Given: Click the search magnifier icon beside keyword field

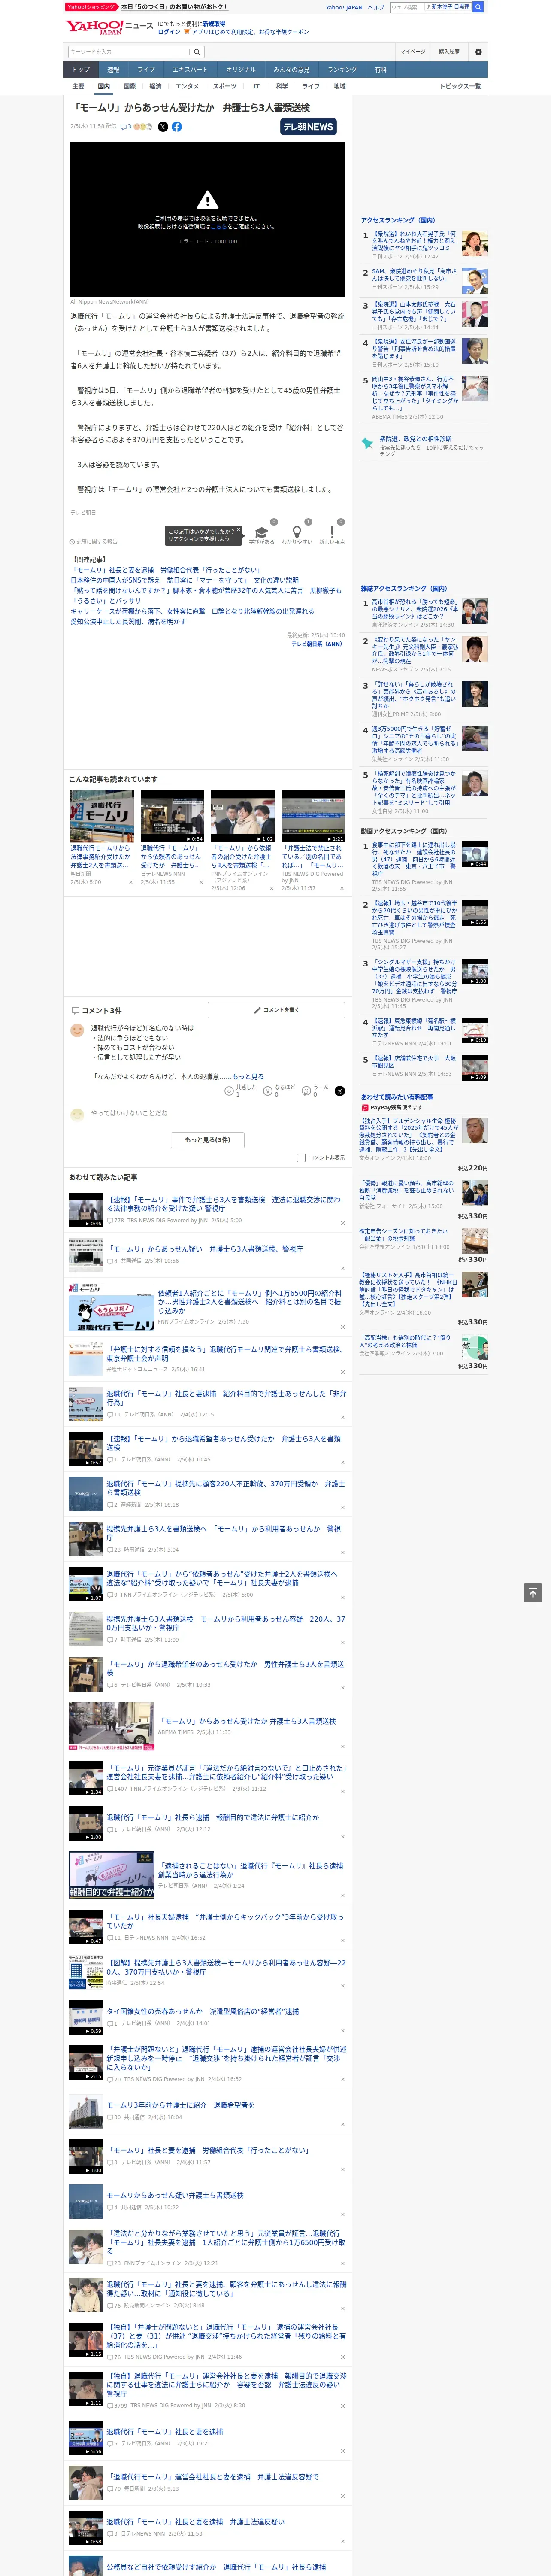Looking at the screenshot, I should 197,52.
